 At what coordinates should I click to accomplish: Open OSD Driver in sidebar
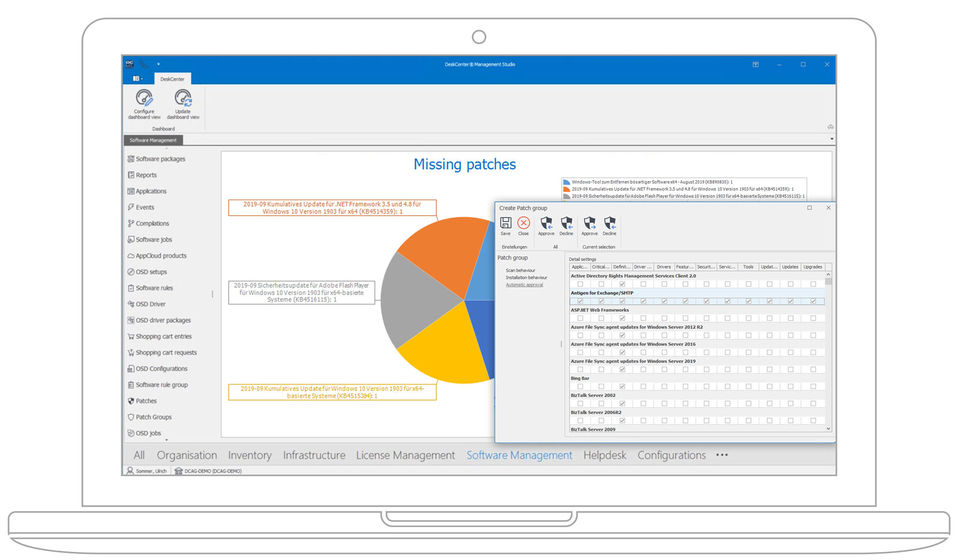[x=146, y=304]
